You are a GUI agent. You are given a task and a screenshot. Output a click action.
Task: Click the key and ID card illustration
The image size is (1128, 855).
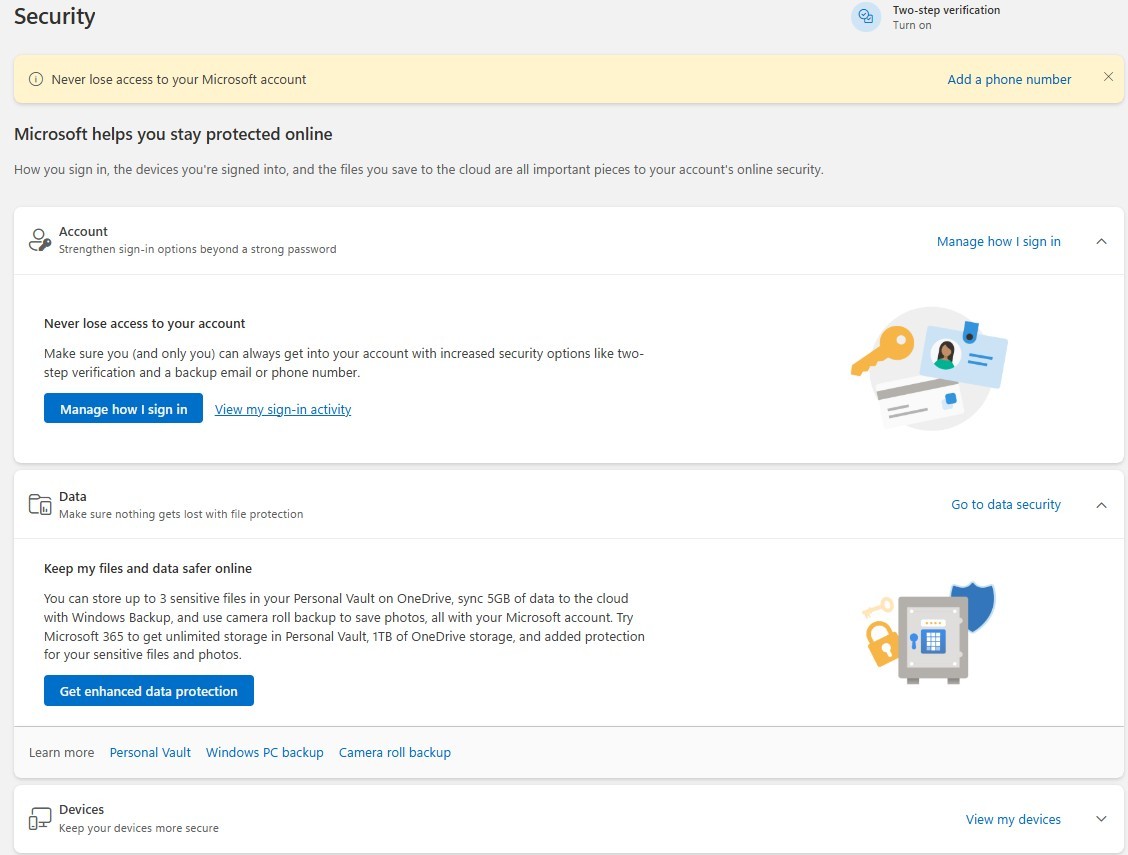929,368
